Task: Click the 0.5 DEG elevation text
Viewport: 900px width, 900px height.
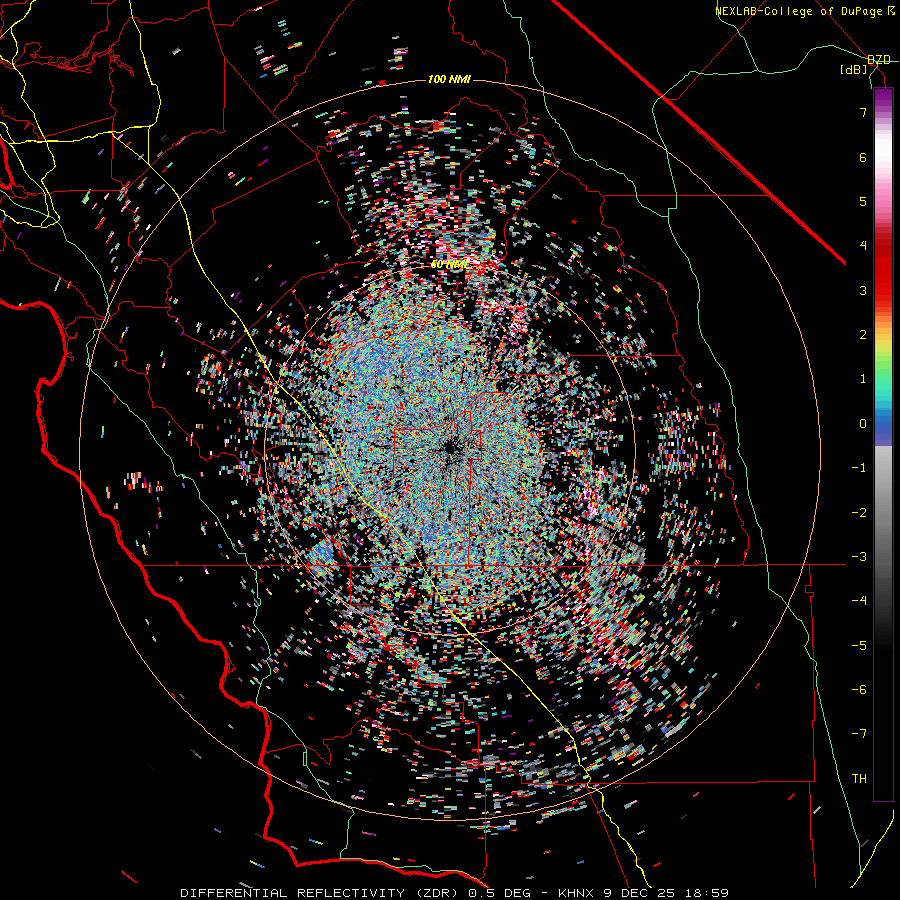Action: click(499, 893)
